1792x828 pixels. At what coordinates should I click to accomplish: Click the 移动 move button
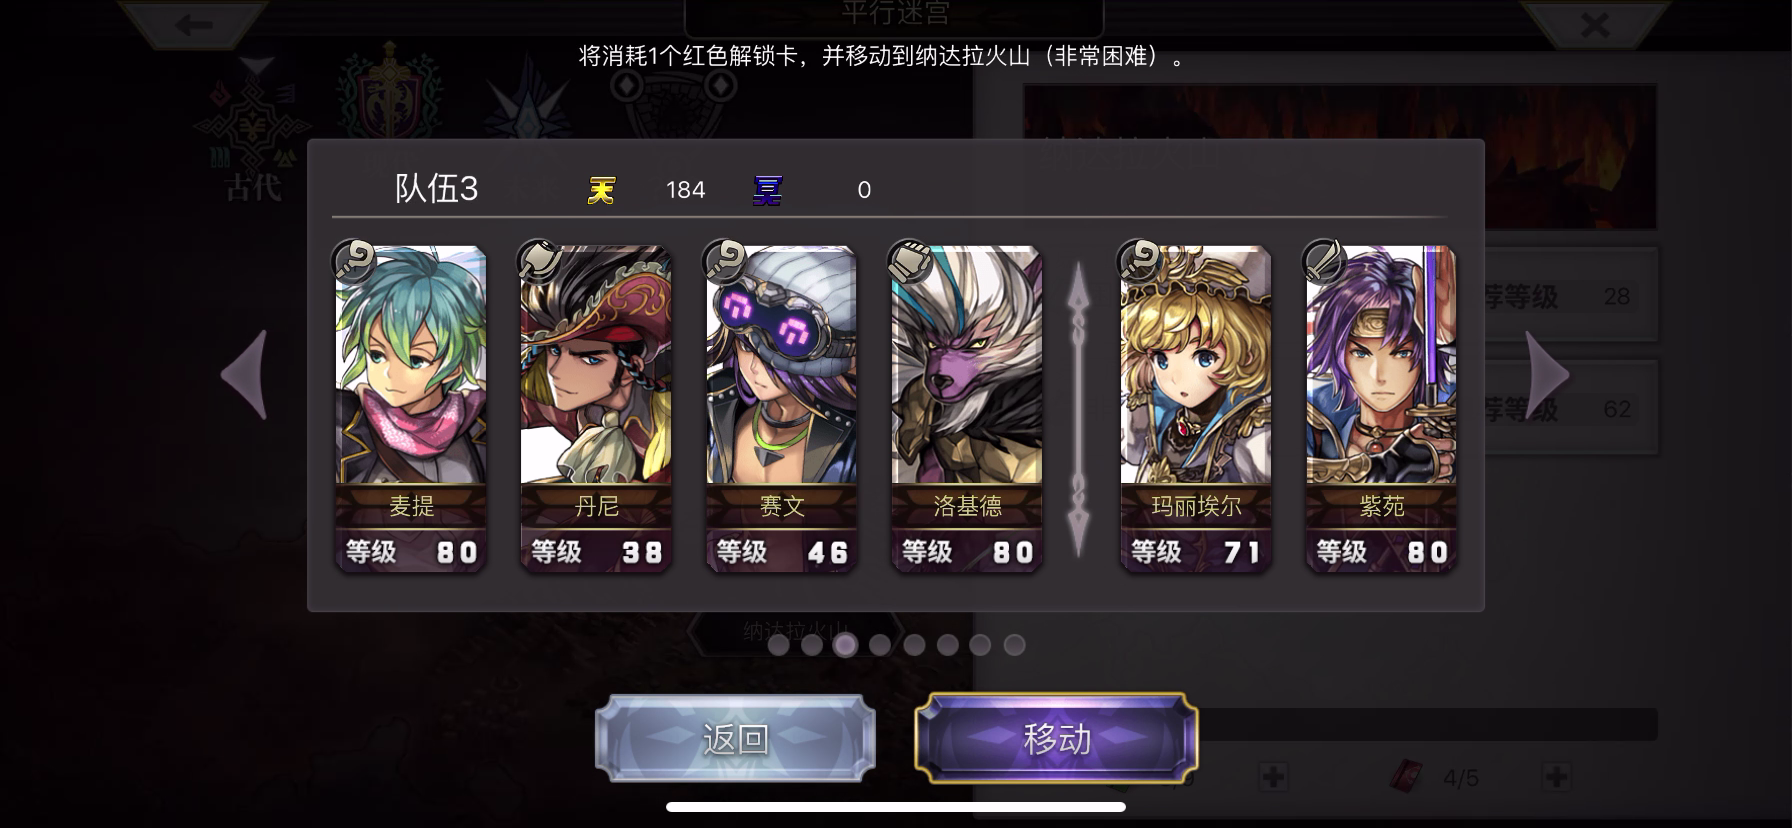coord(1056,739)
